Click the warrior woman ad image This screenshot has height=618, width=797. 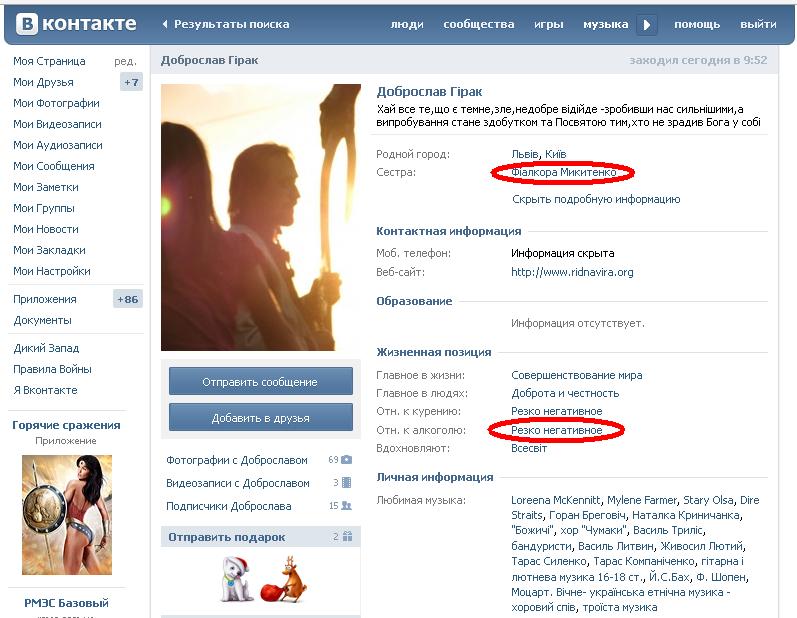click(67, 515)
